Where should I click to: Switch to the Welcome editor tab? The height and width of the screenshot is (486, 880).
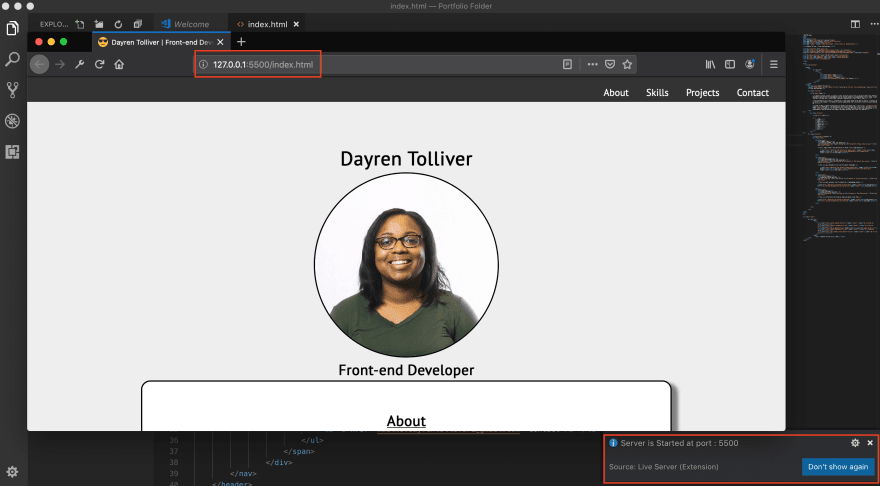185,24
